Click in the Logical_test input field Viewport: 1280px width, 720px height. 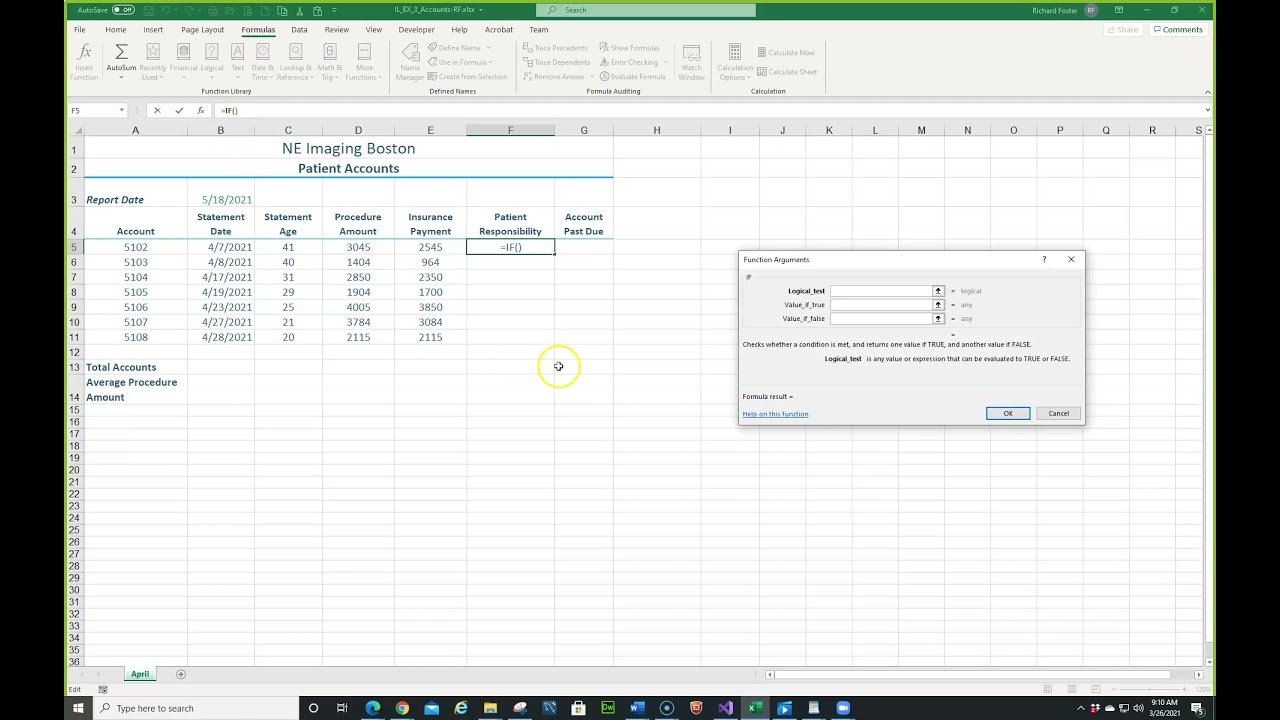[x=881, y=291]
